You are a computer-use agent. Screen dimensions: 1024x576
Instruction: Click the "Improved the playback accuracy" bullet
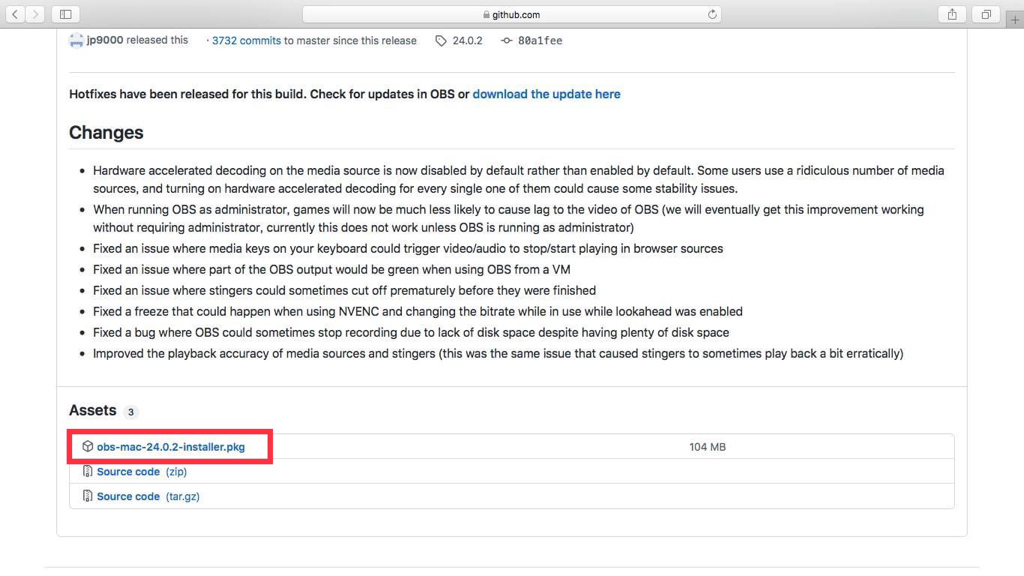coord(498,353)
